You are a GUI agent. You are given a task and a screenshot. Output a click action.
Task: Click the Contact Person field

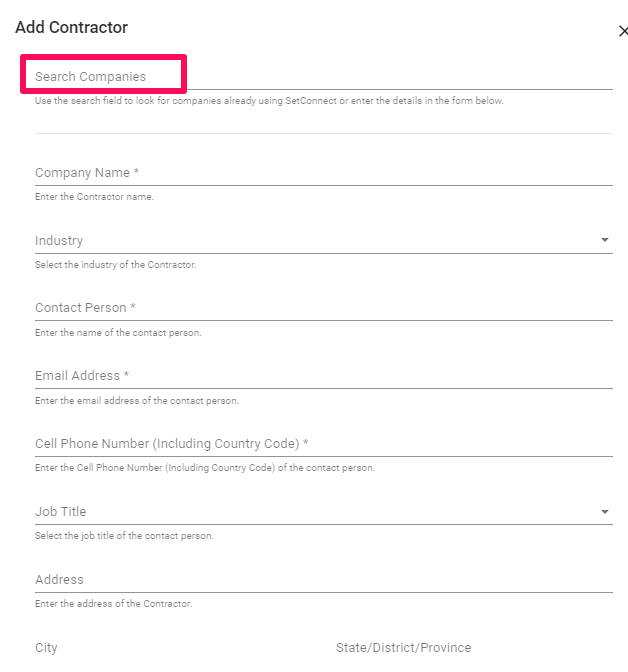click(324, 308)
